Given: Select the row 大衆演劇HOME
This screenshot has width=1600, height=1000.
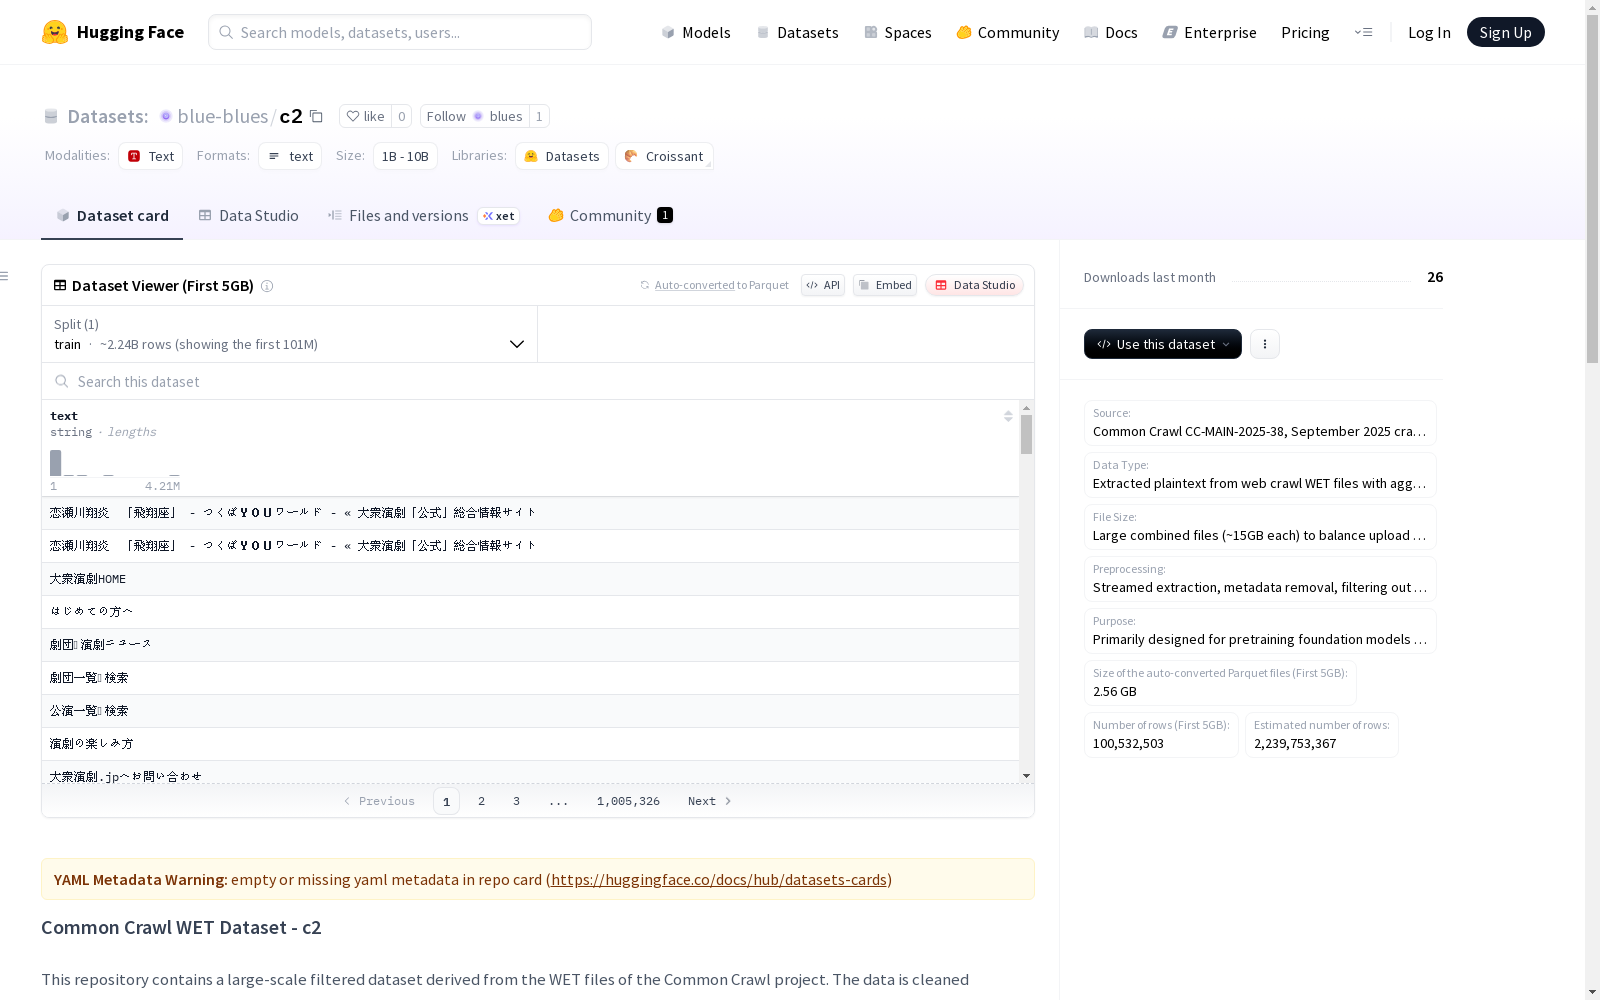Looking at the screenshot, I should click(530, 579).
